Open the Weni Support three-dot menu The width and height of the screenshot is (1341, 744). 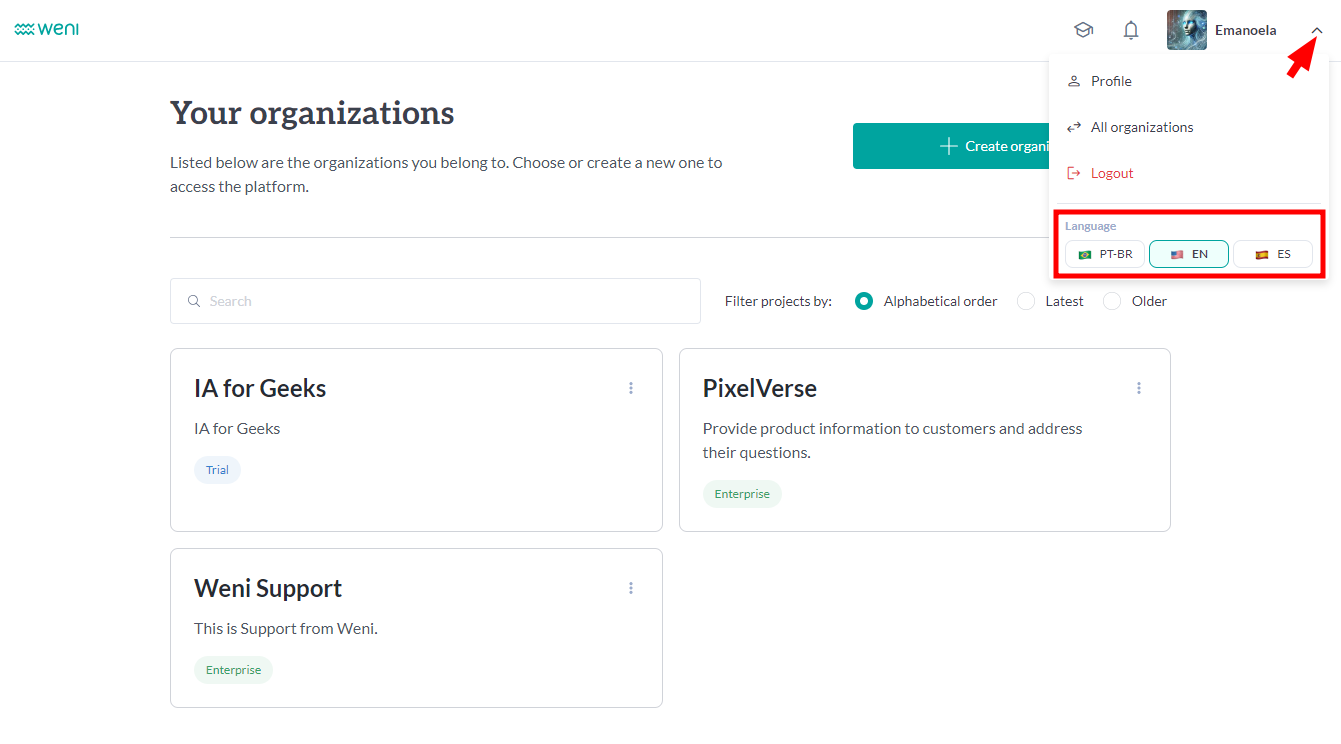click(631, 588)
